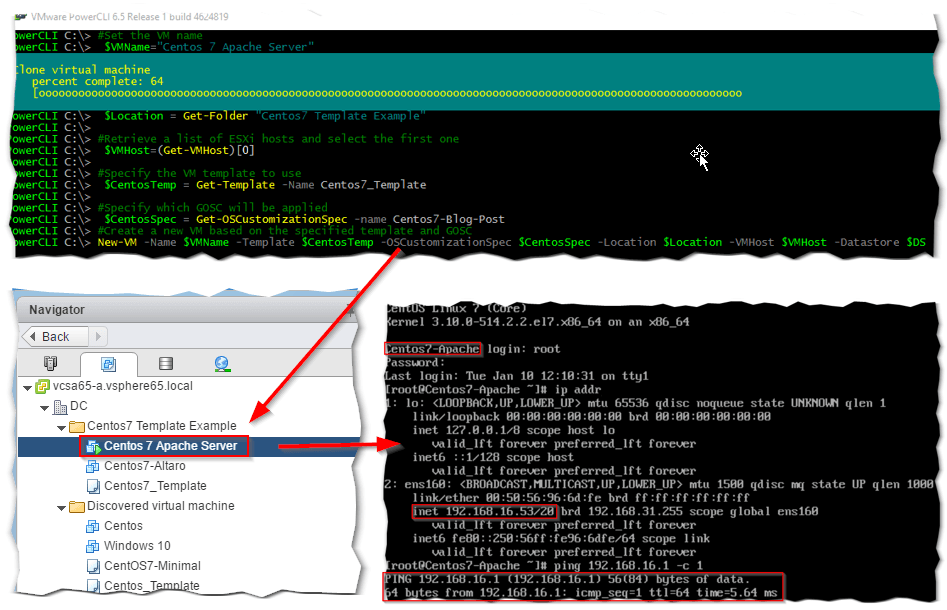Select the Centos VM in the tree
Screen dimensions: 947x610
[123, 525]
